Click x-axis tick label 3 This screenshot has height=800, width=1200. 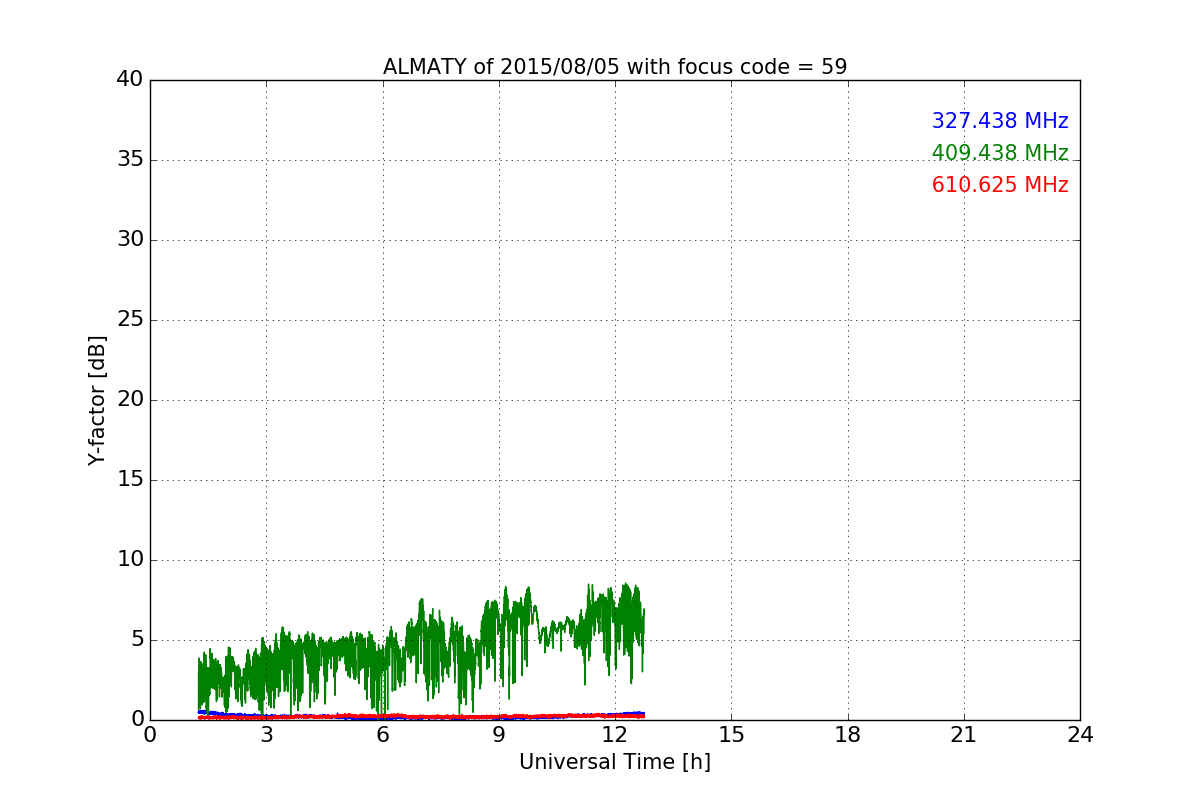click(266, 735)
